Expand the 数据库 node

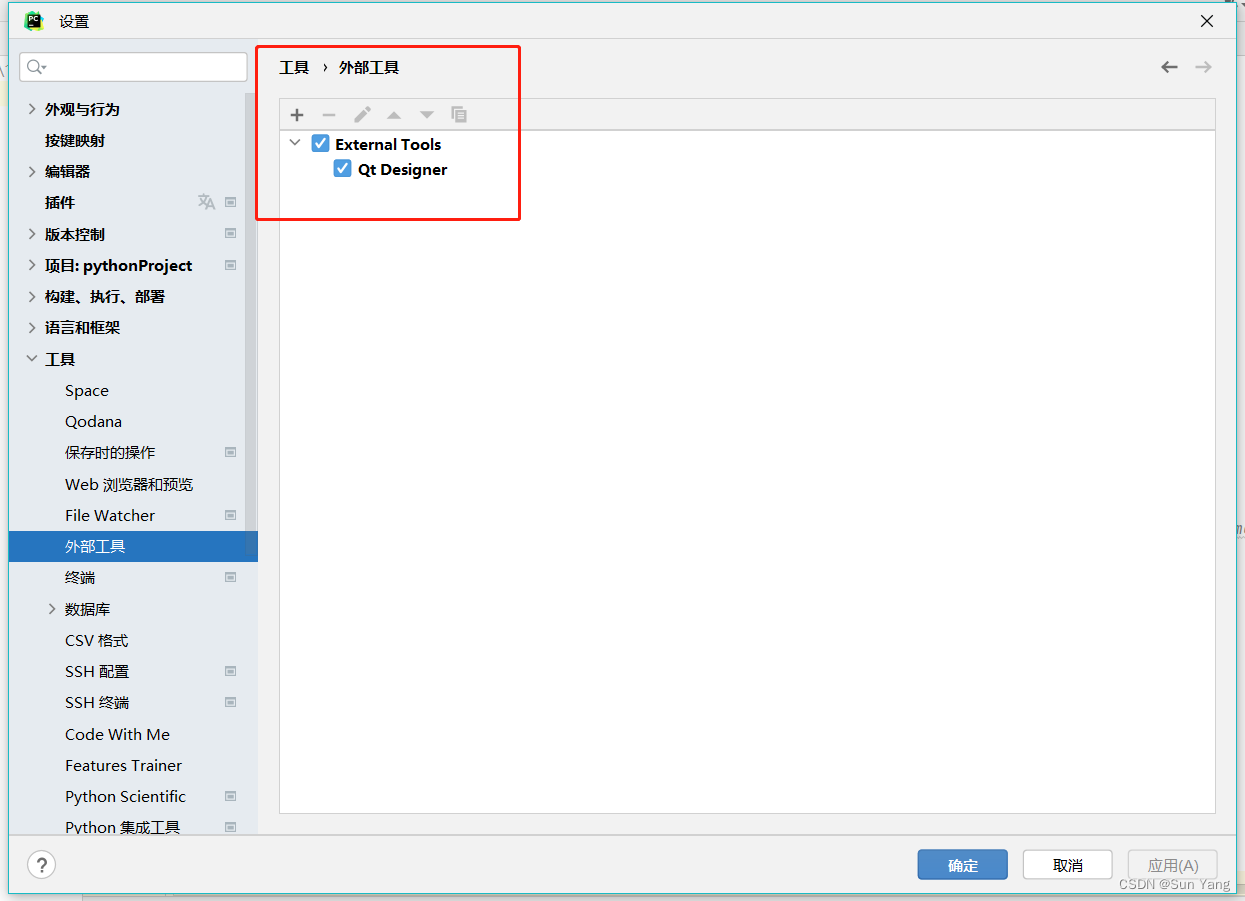tap(52, 609)
